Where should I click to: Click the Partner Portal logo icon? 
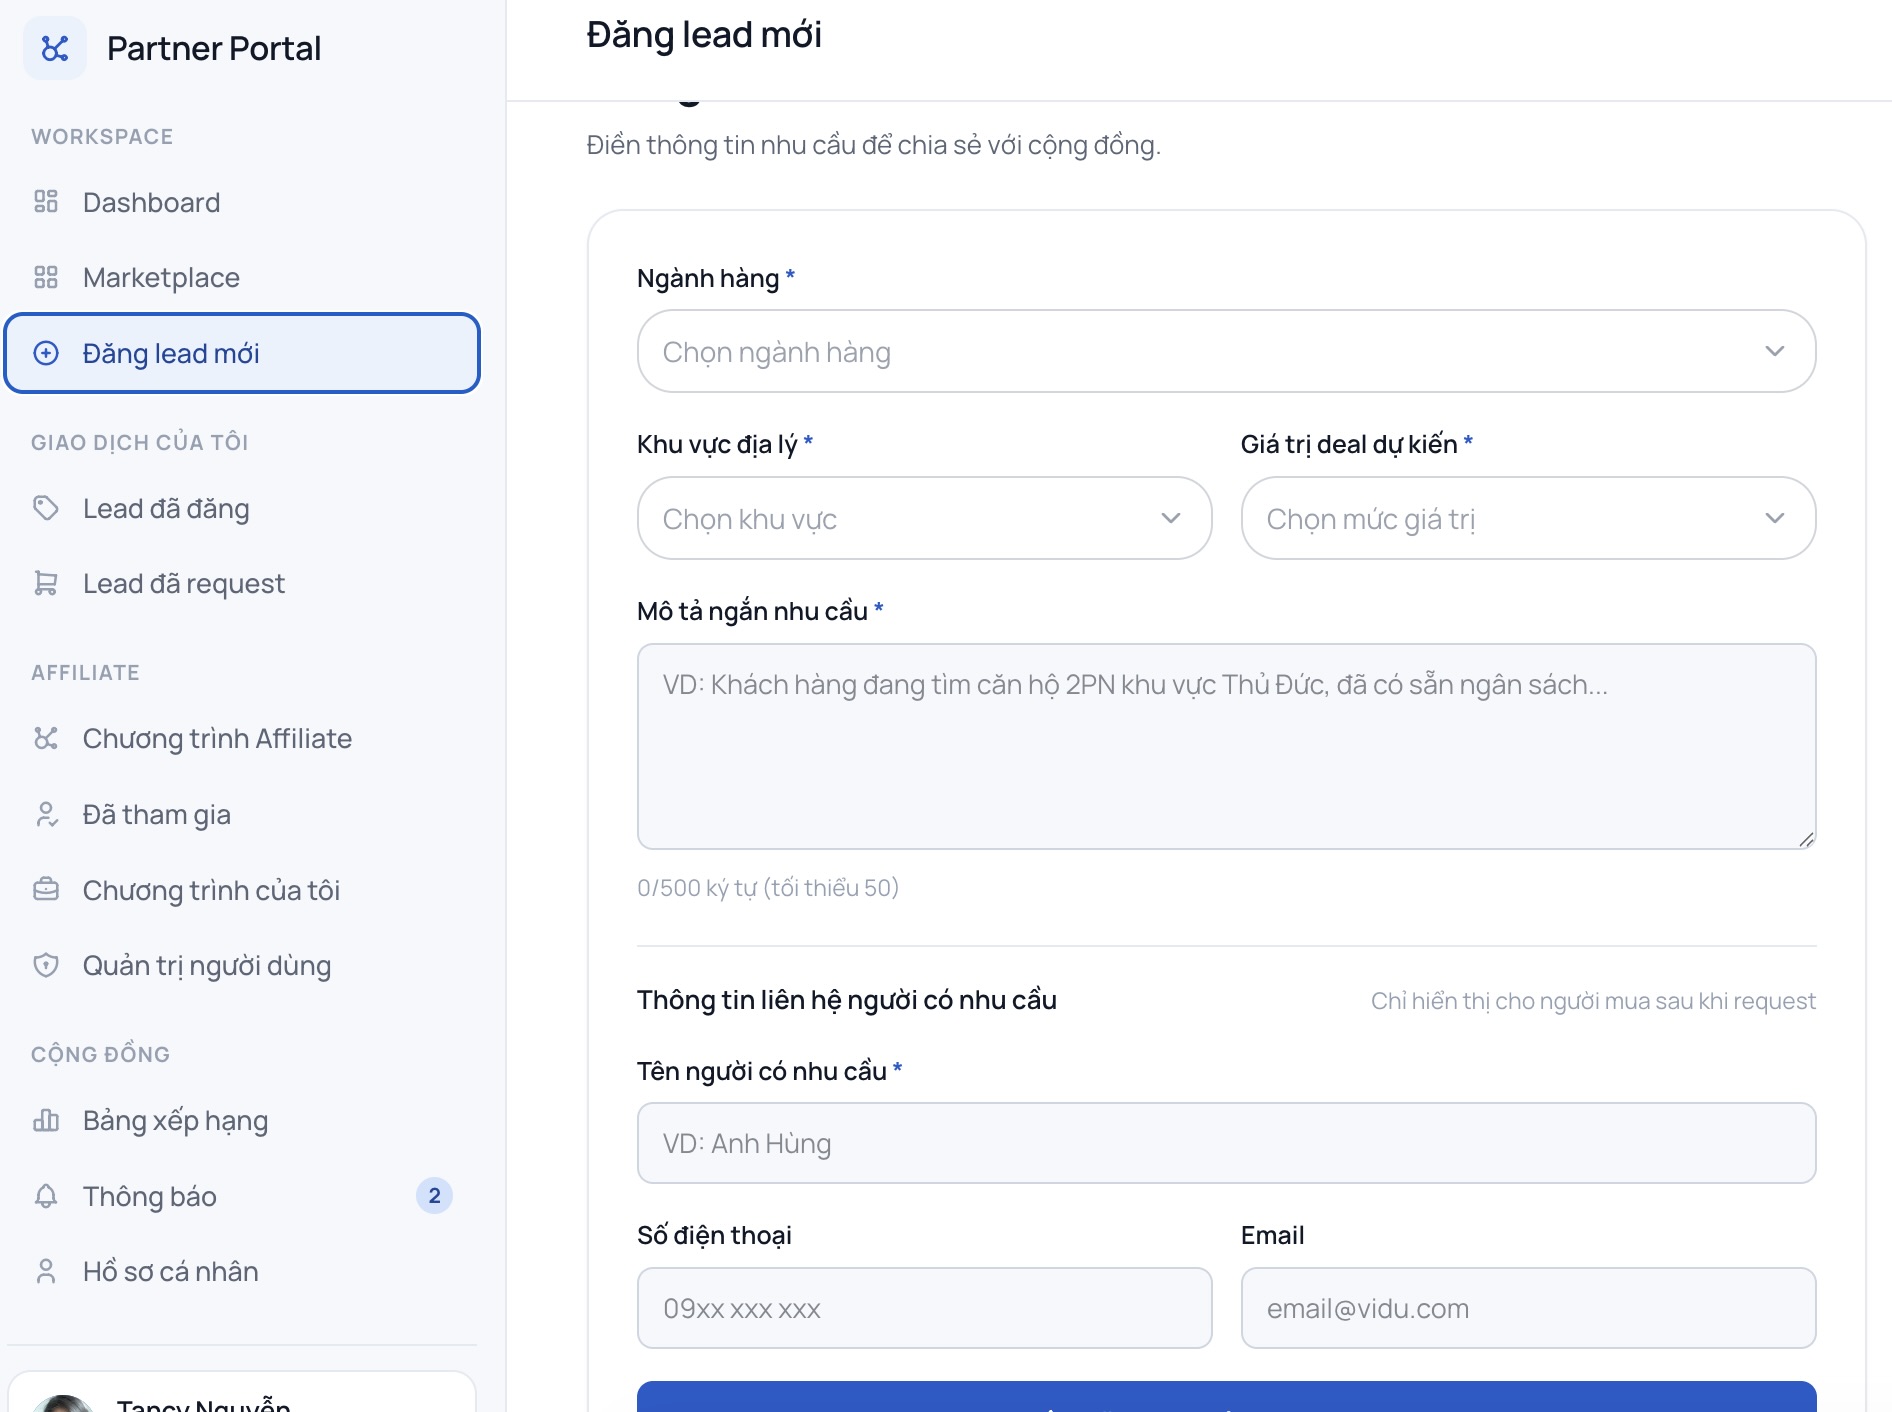tap(55, 48)
